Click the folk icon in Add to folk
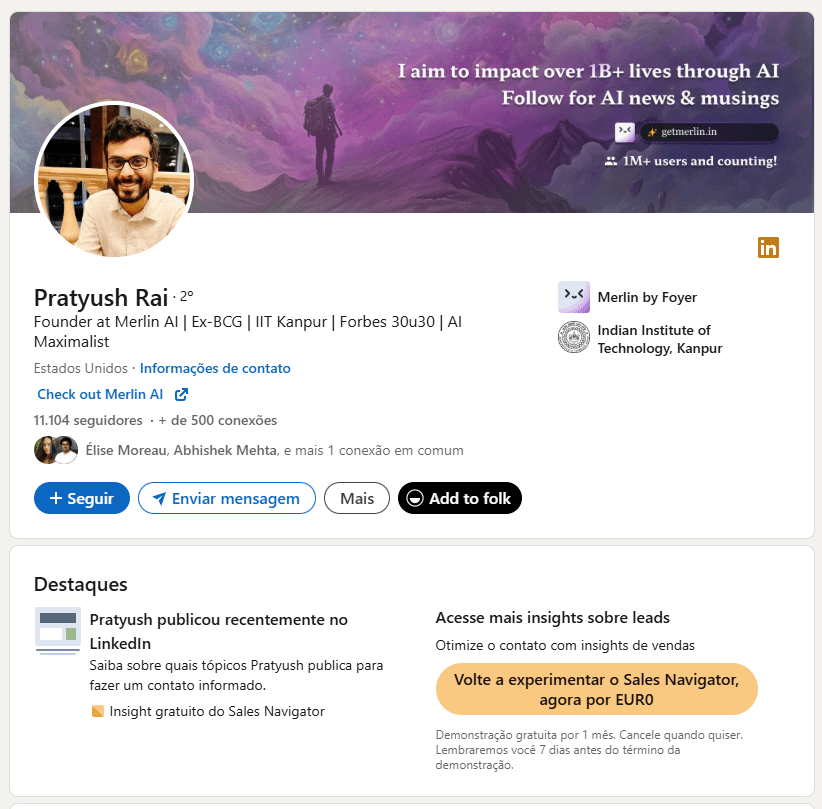Screen dimensions: 822x809 tap(415, 498)
